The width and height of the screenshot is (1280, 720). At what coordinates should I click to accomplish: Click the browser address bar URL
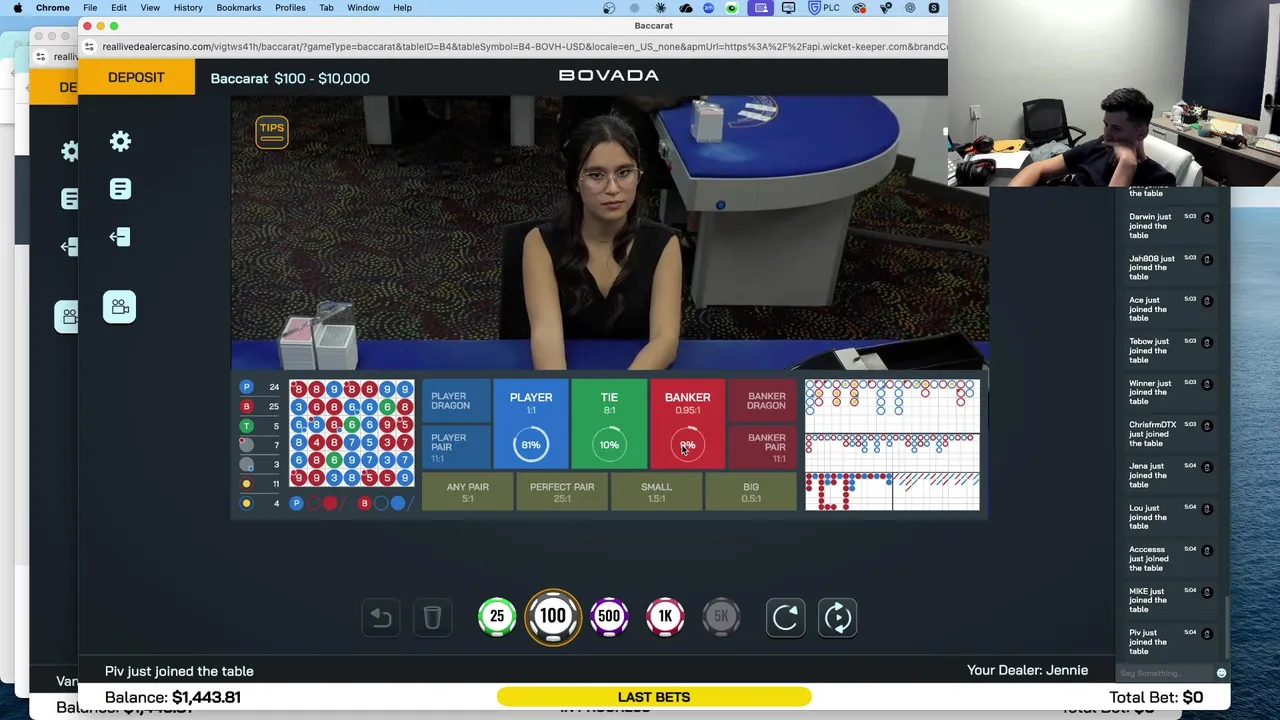524,47
